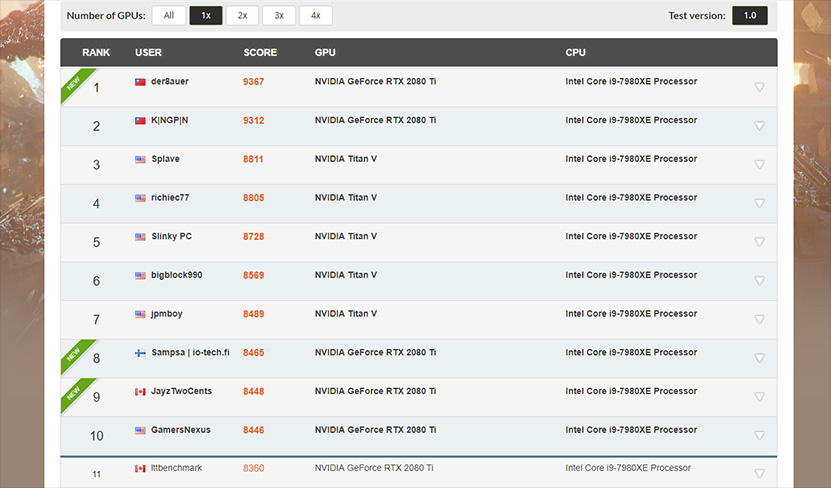The width and height of the screenshot is (831, 488).
Task: Expand details for jpmboy's row
Action: (x=759, y=319)
